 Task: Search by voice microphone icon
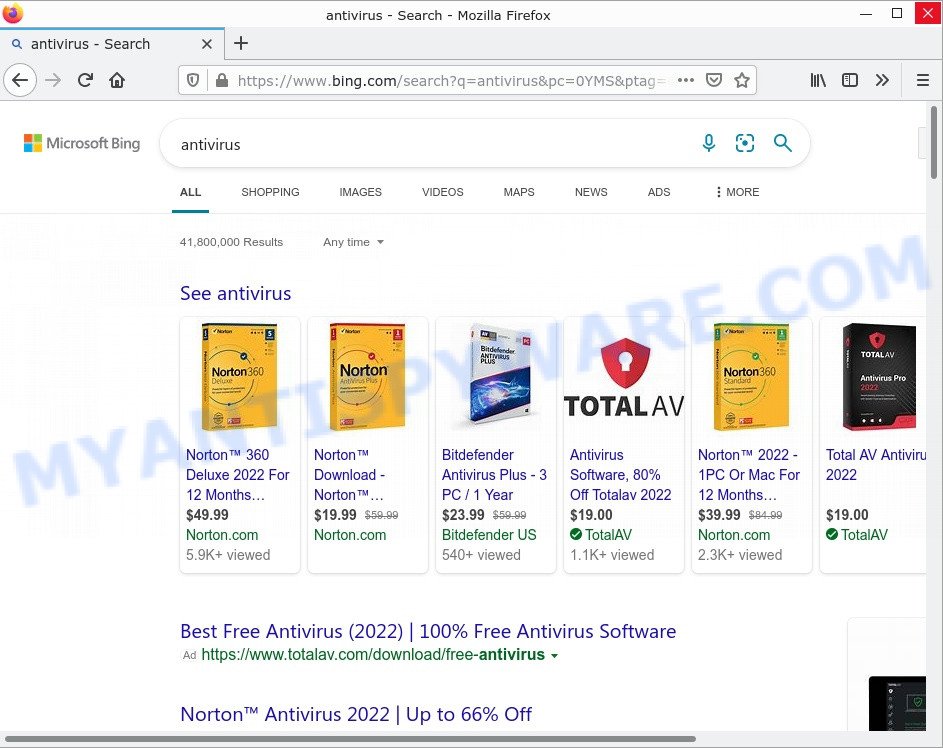(x=709, y=143)
